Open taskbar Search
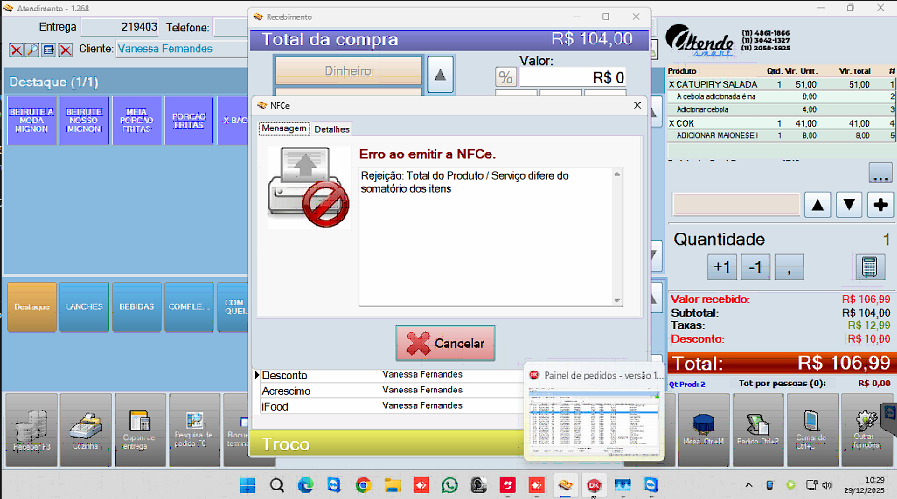This screenshot has width=897, height=499. 277,485
